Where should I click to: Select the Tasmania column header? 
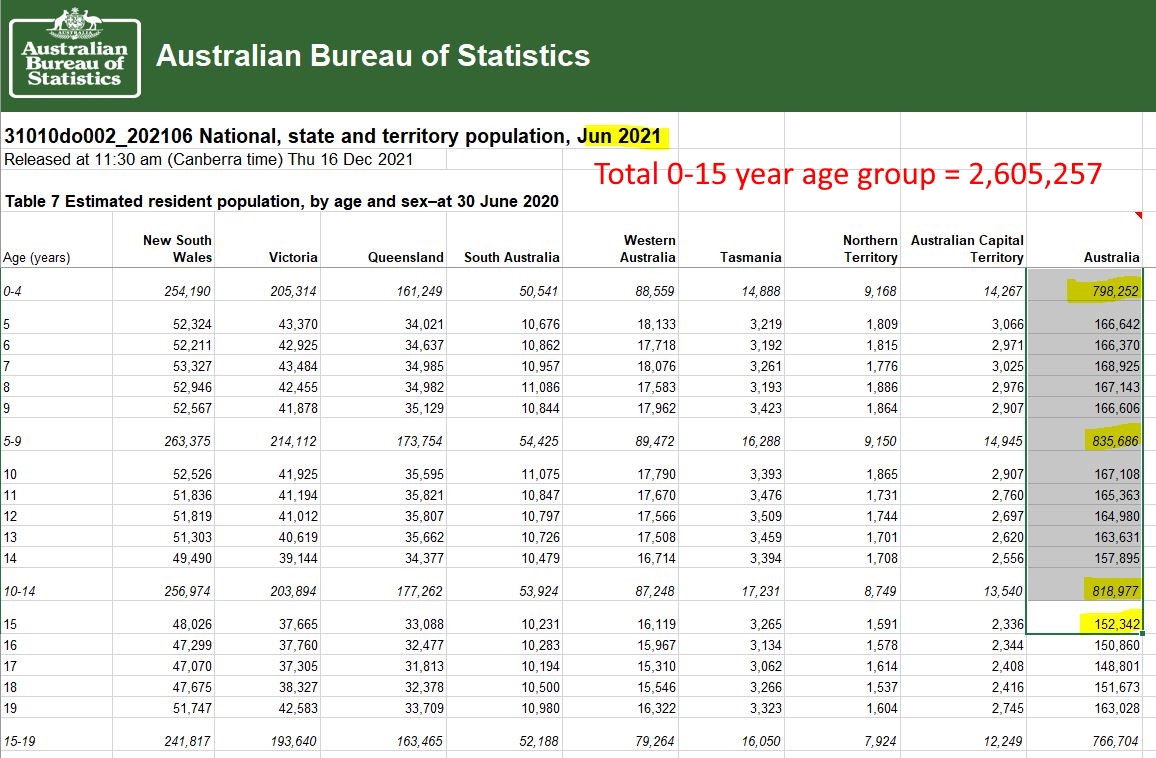click(x=750, y=257)
